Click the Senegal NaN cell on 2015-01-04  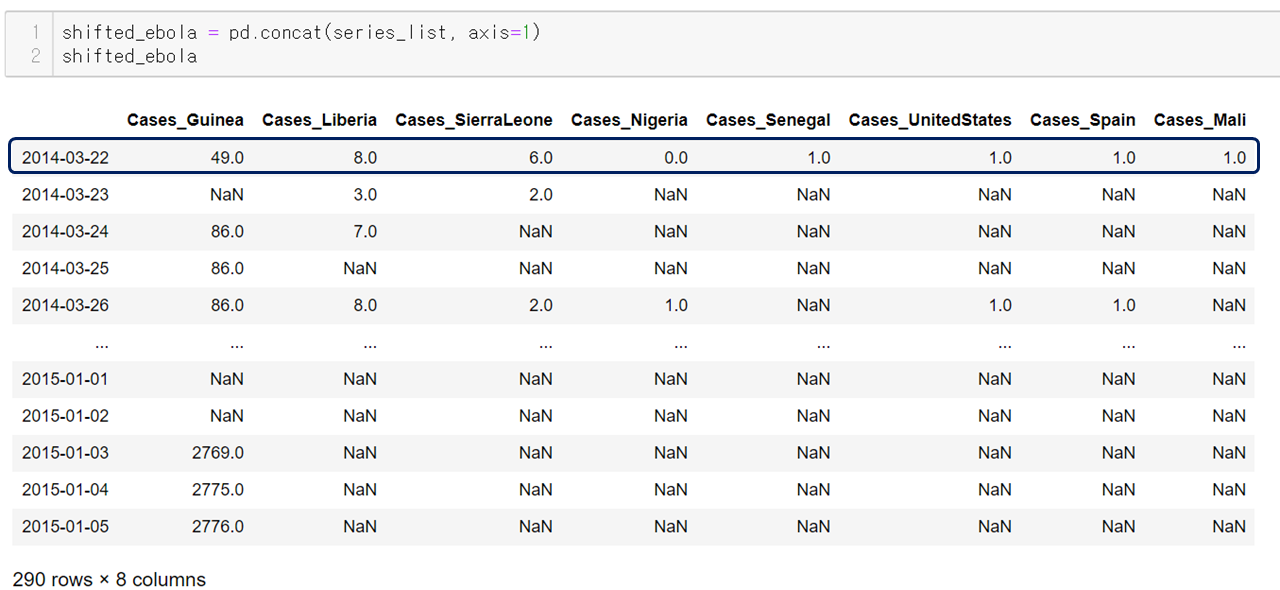pyautogui.click(x=813, y=490)
